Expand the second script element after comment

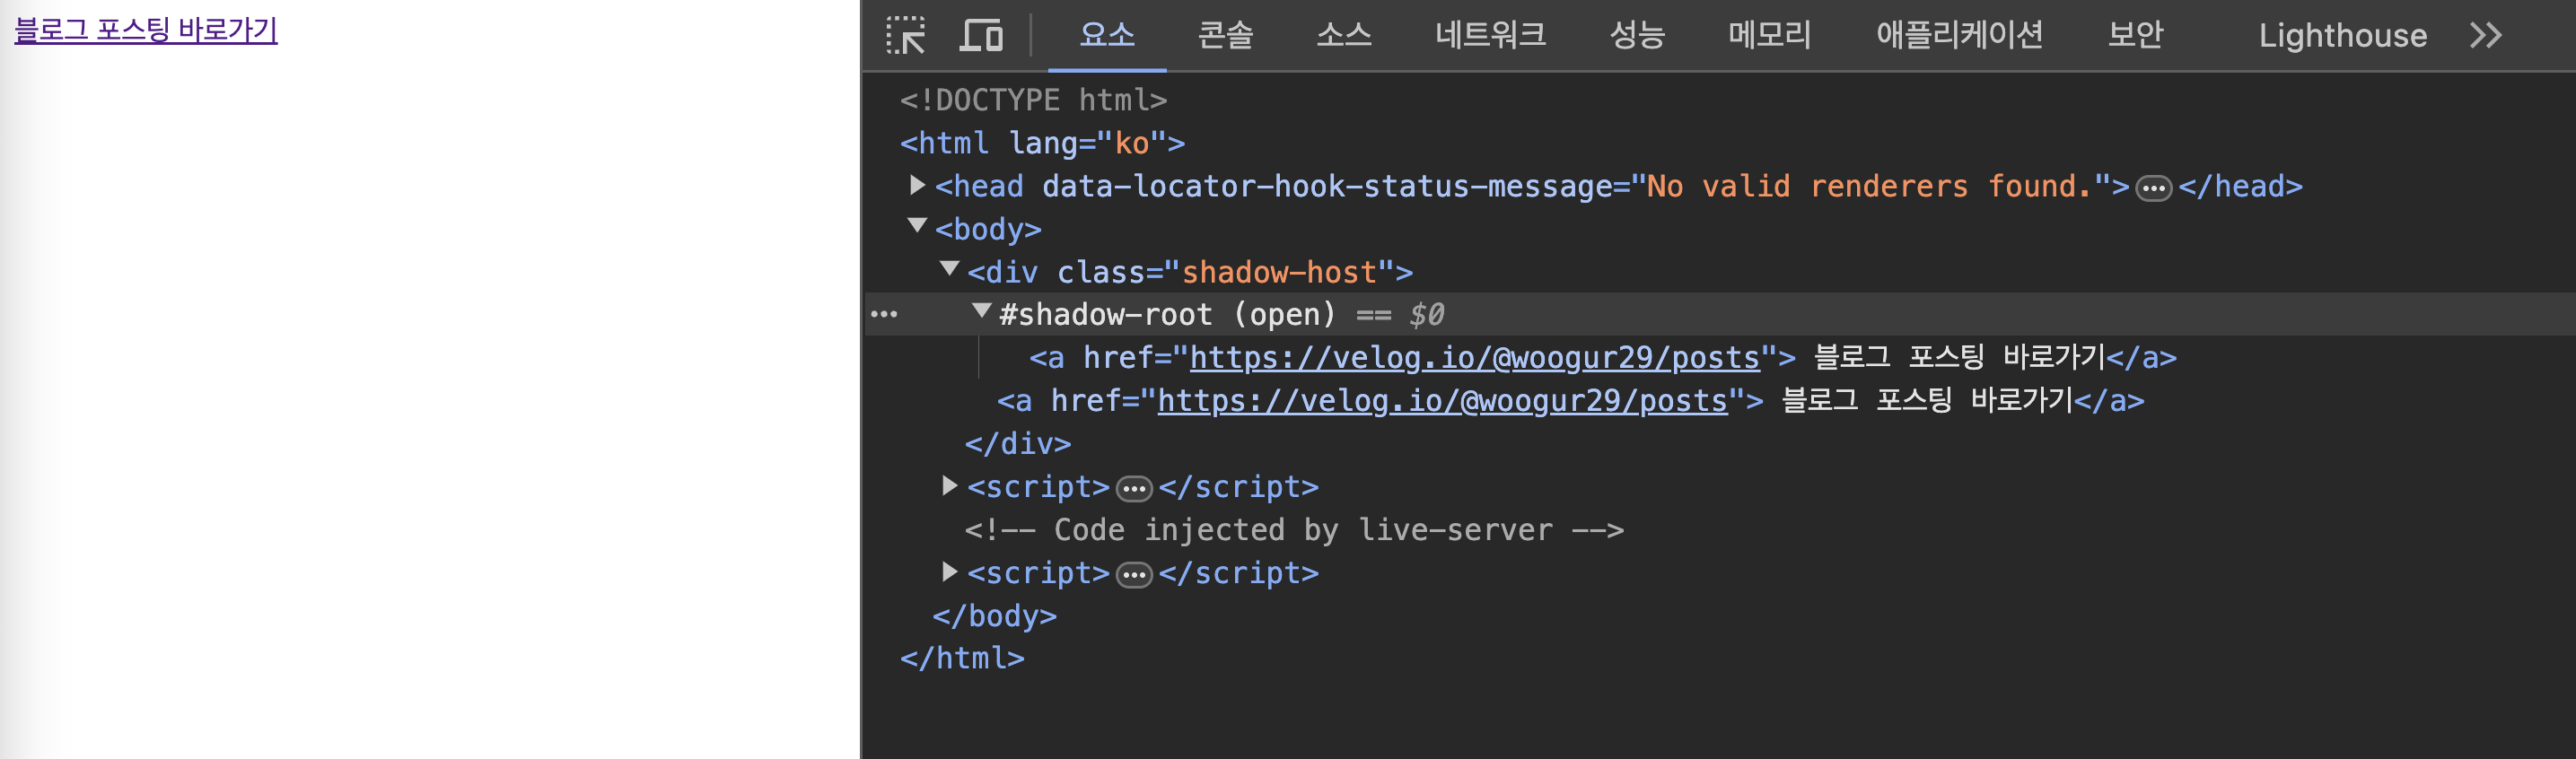(x=949, y=572)
